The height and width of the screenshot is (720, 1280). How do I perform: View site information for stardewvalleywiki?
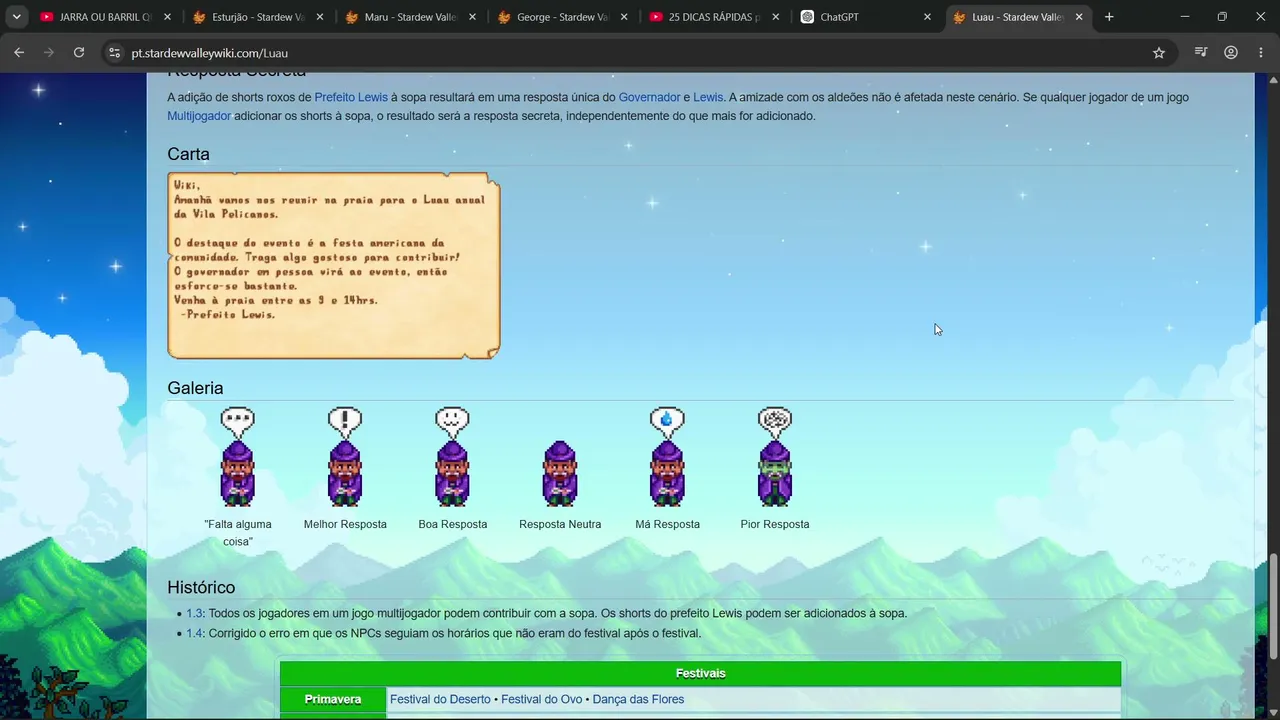[114, 53]
